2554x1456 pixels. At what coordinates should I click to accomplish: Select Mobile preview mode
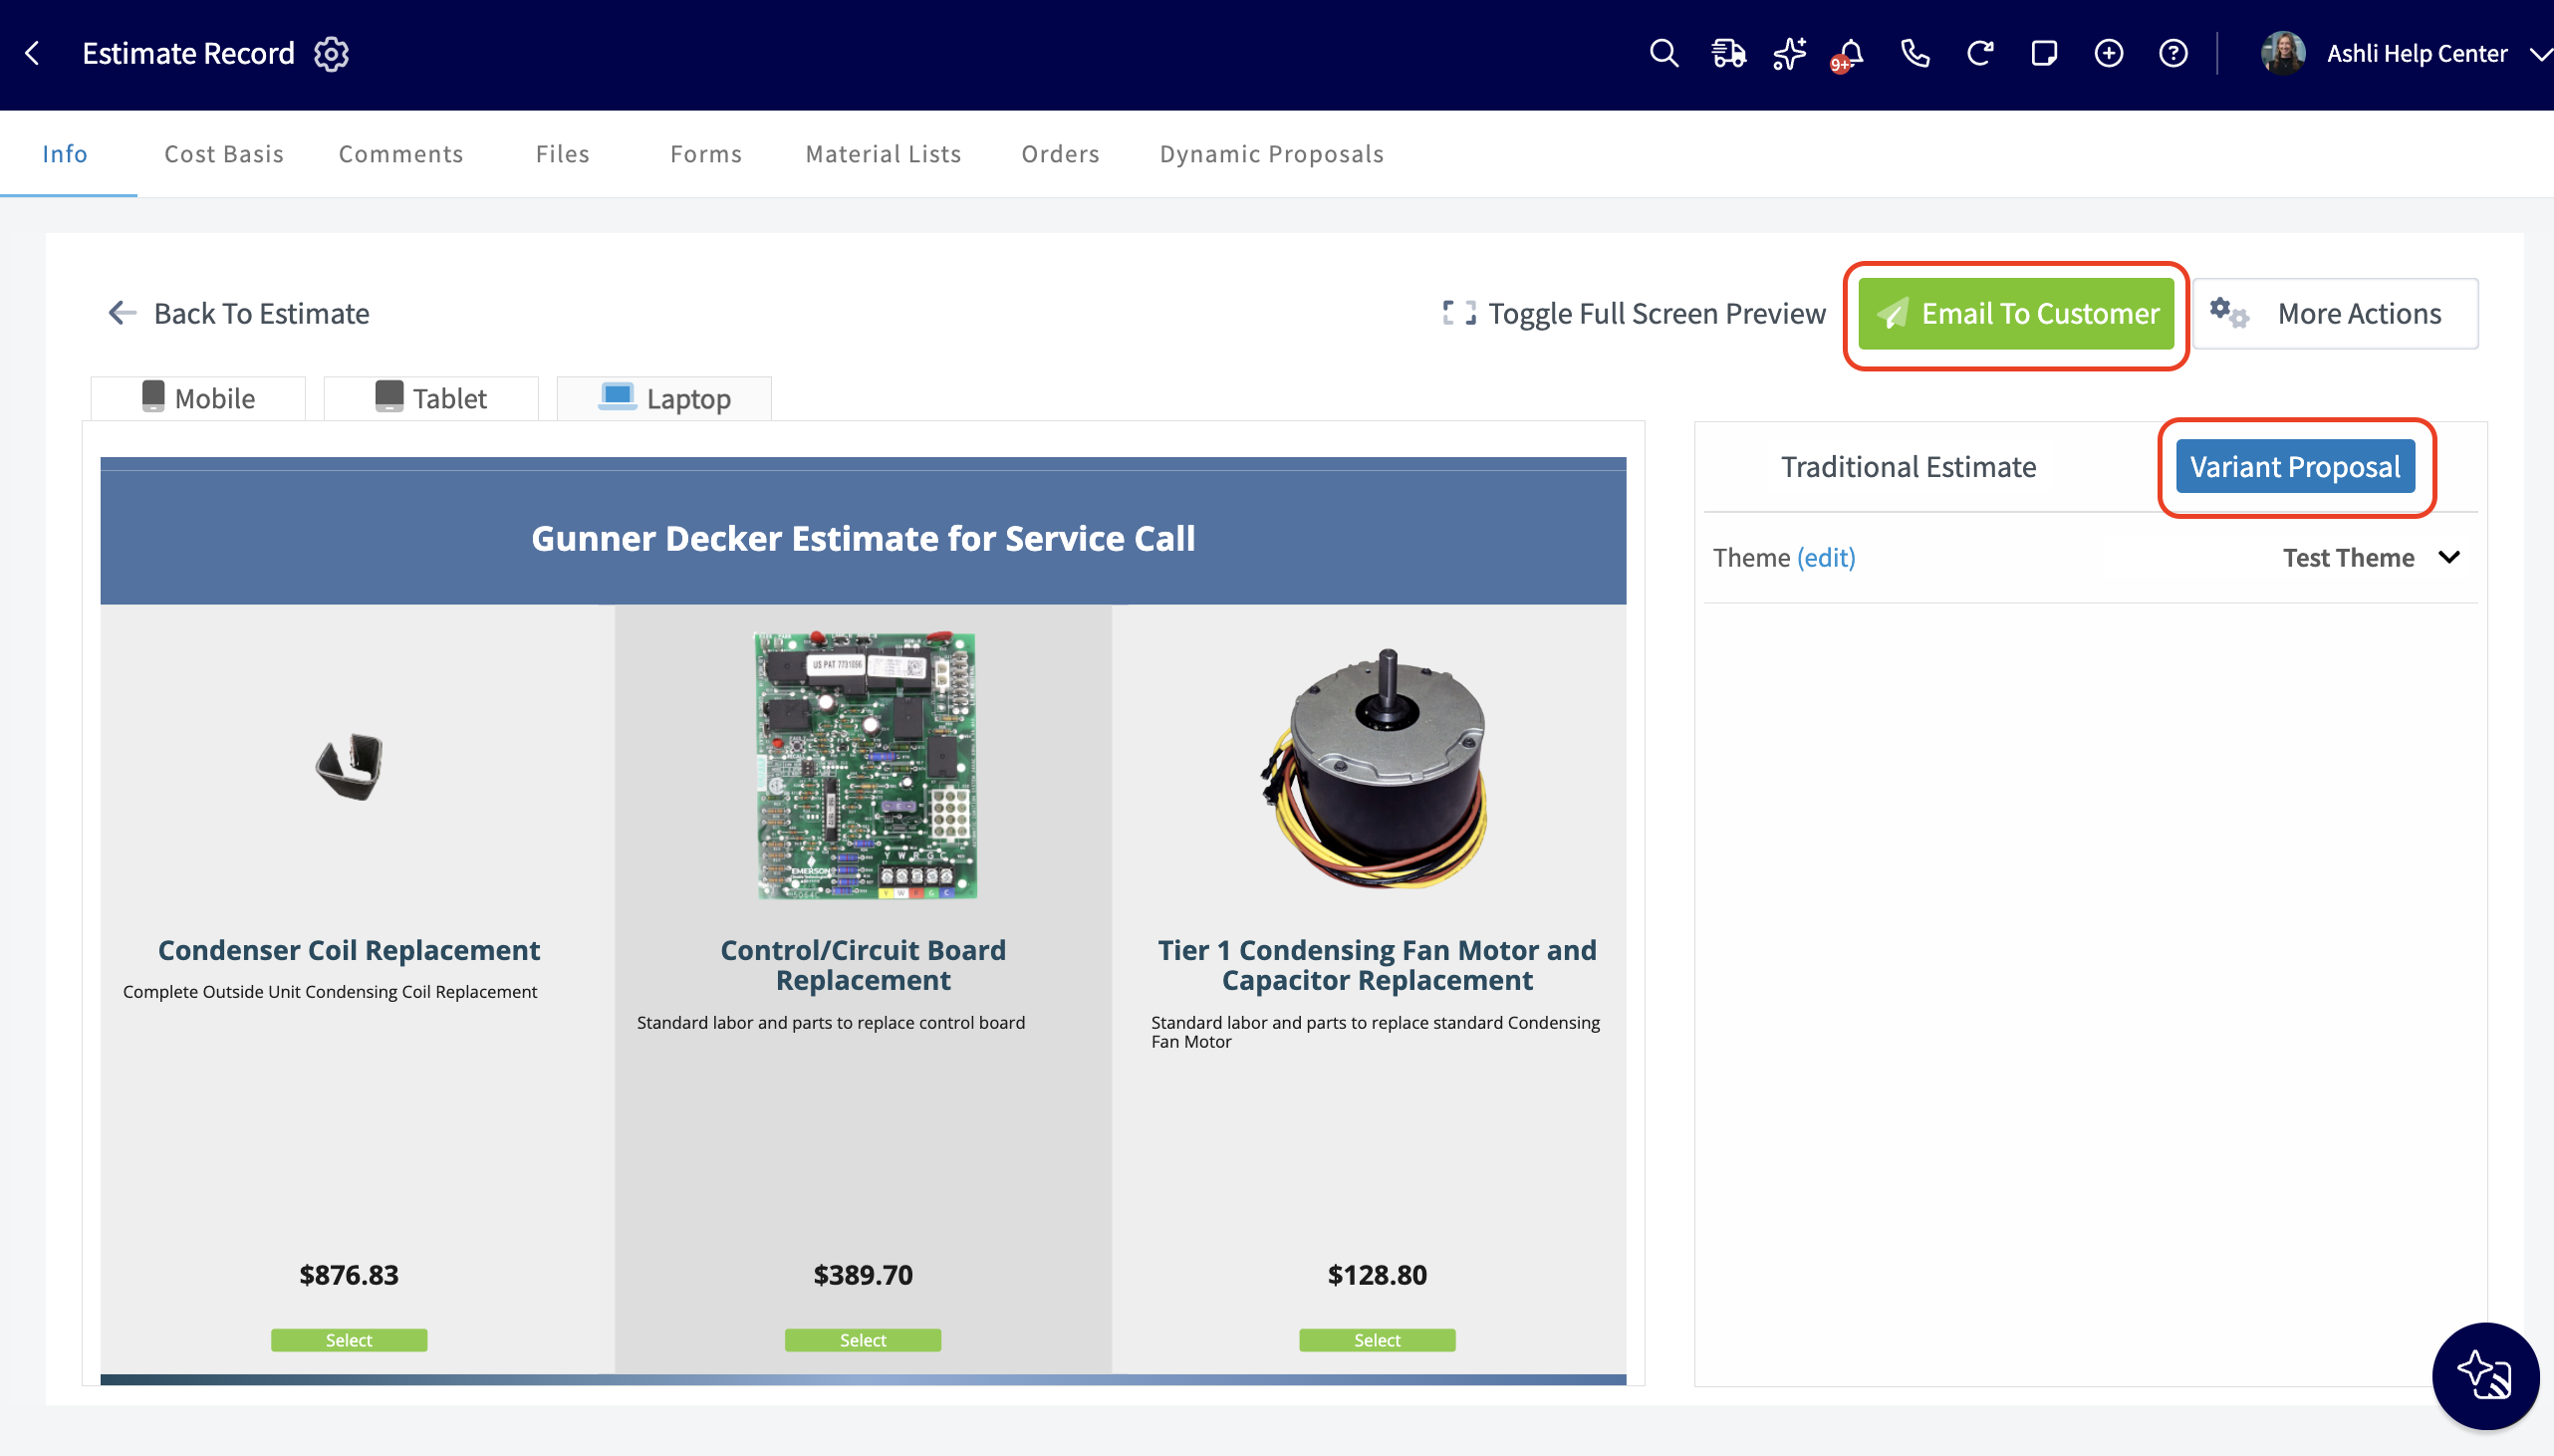pyautogui.click(x=198, y=398)
